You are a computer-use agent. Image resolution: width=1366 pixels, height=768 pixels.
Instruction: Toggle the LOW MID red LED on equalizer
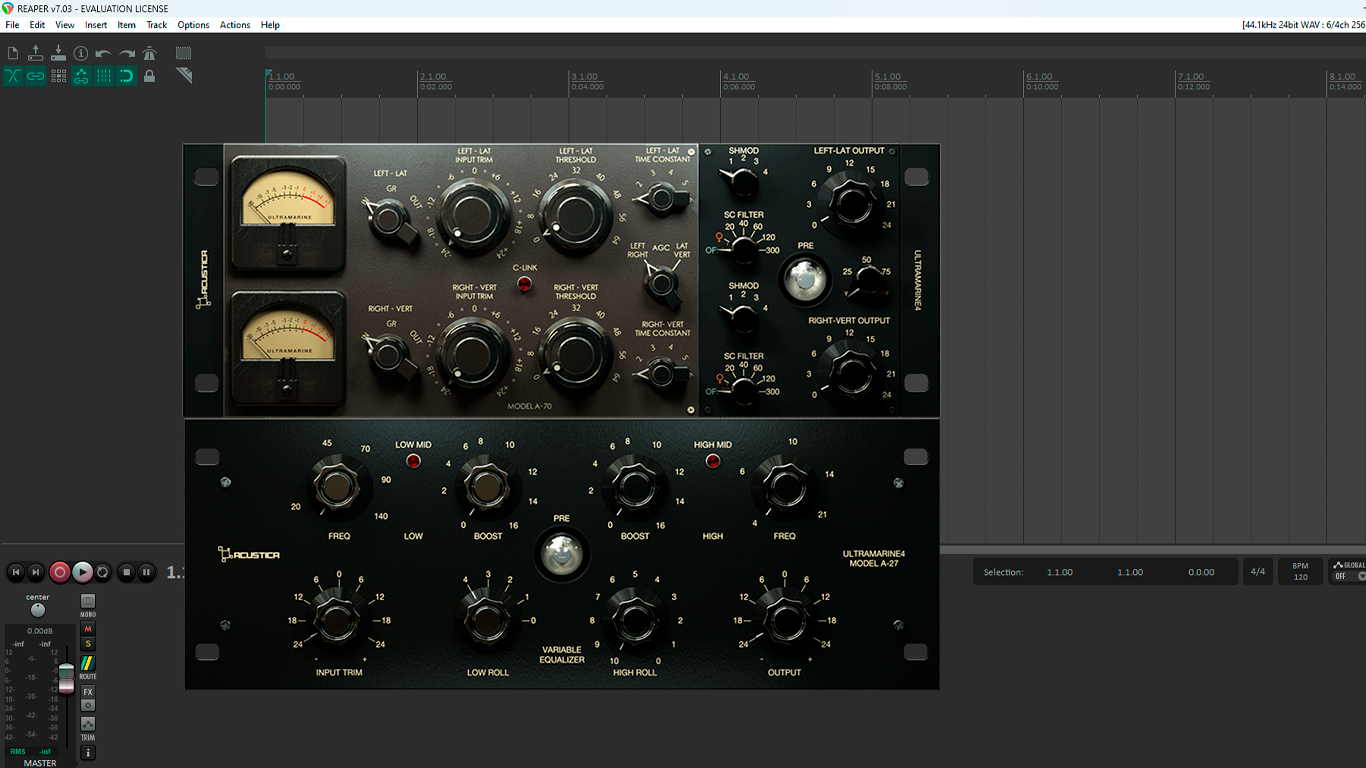[x=413, y=462]
